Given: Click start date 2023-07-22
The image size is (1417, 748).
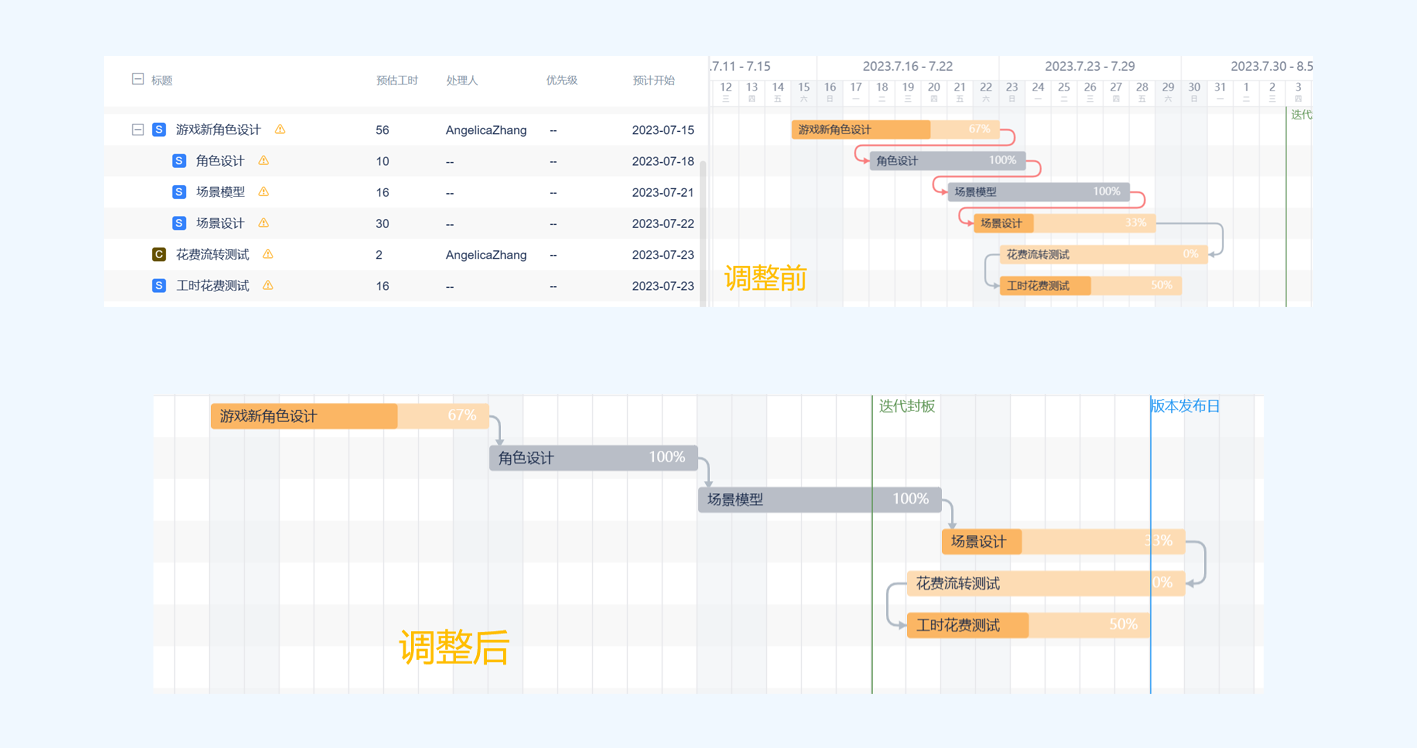Looking at the screenshot, I should [x=663, y=223].
